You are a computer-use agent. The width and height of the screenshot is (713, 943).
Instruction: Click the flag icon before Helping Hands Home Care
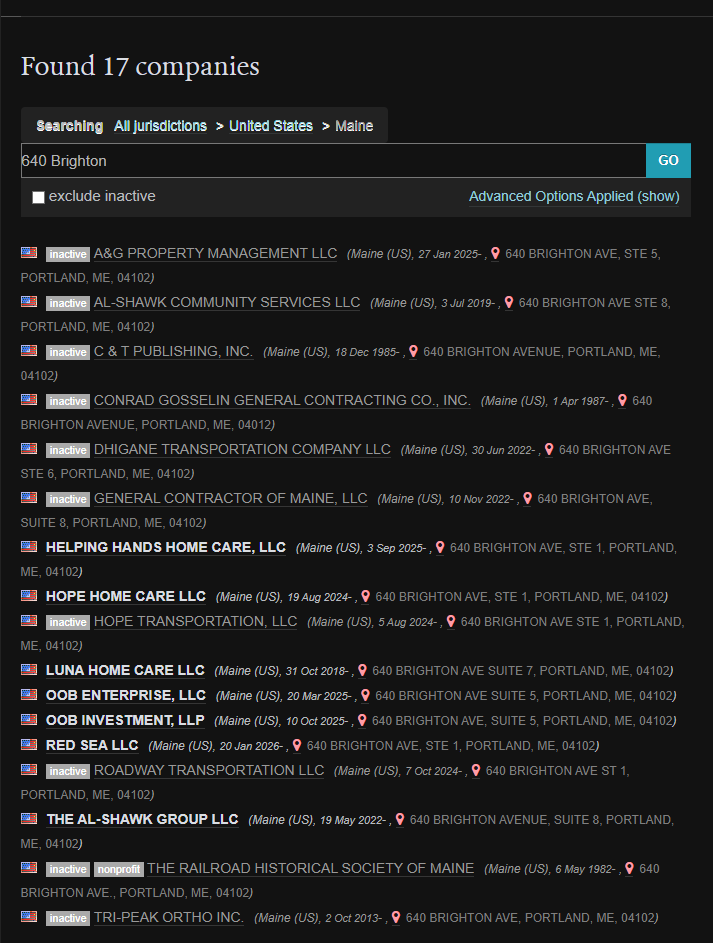(x=29, y=547)
